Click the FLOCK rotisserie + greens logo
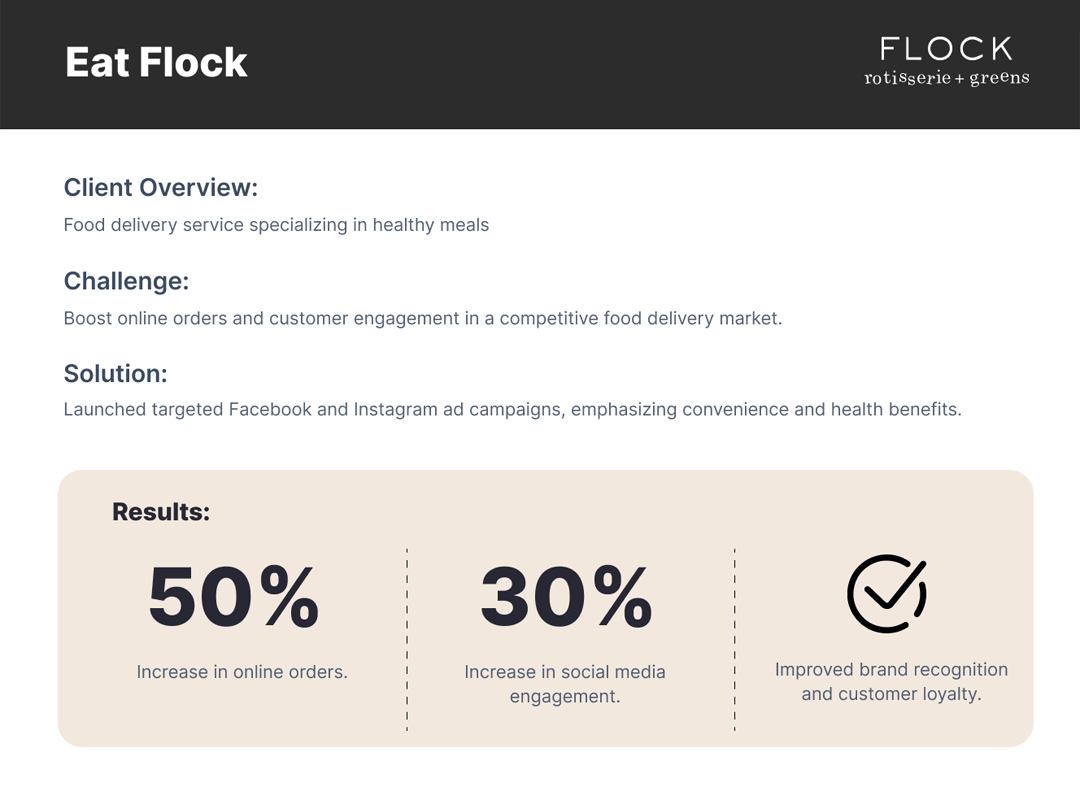 [x=947, y=61]
